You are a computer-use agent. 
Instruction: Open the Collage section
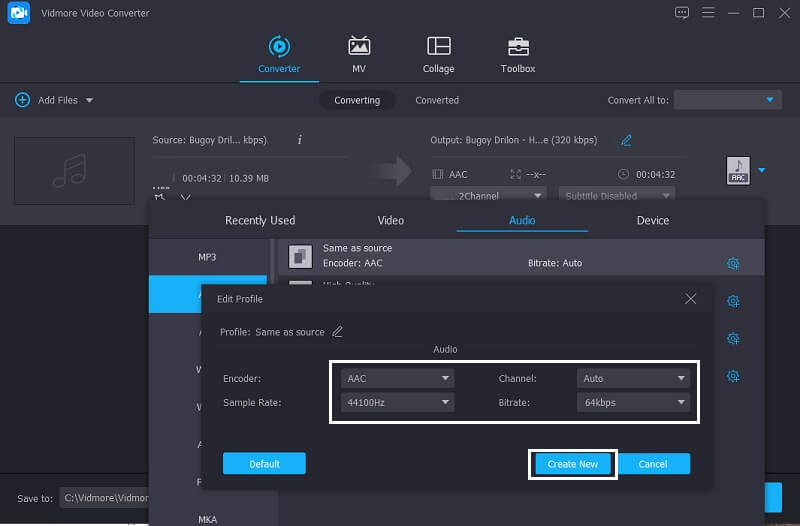pos(438,47)
